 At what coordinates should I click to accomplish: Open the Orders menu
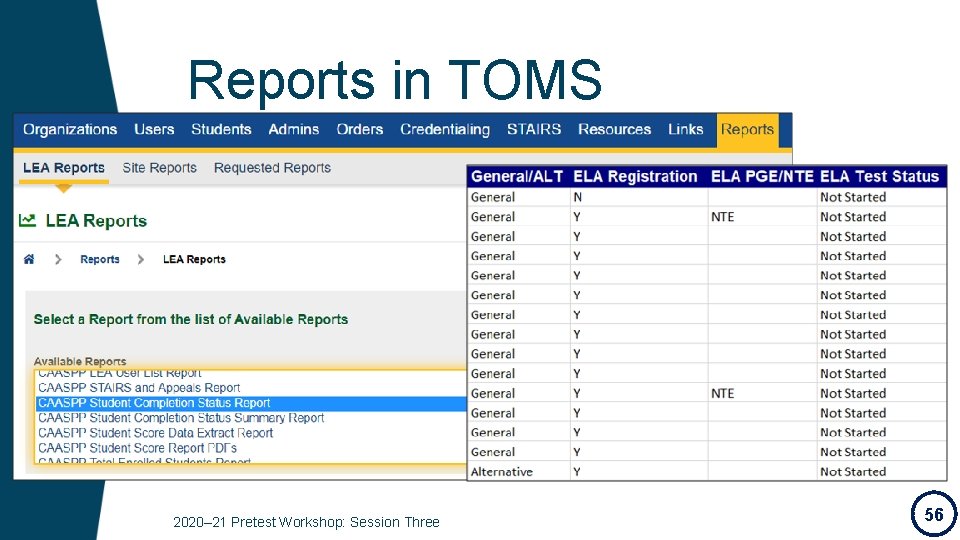[x=360, y=129]
